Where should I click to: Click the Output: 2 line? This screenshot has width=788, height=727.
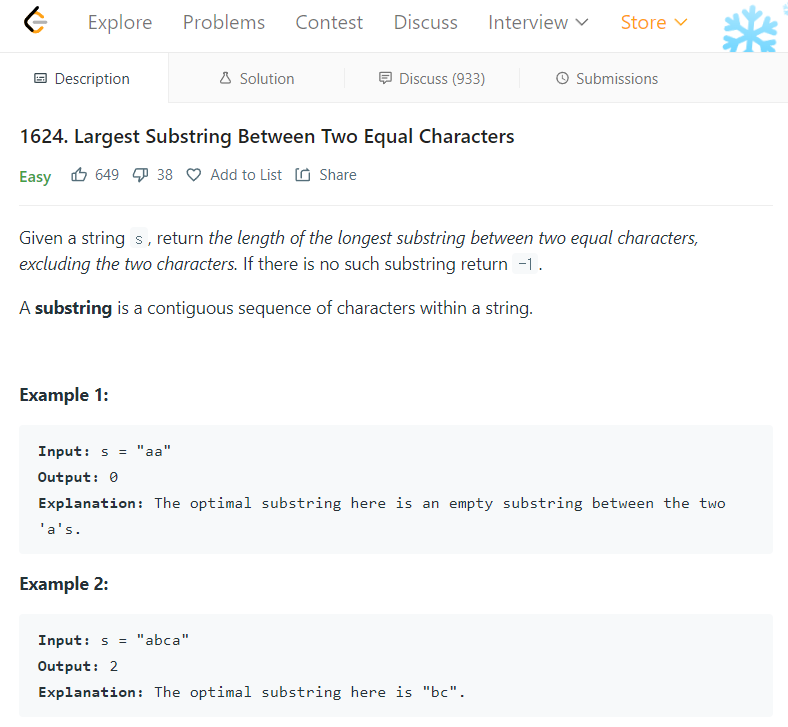tap(78, 666)
